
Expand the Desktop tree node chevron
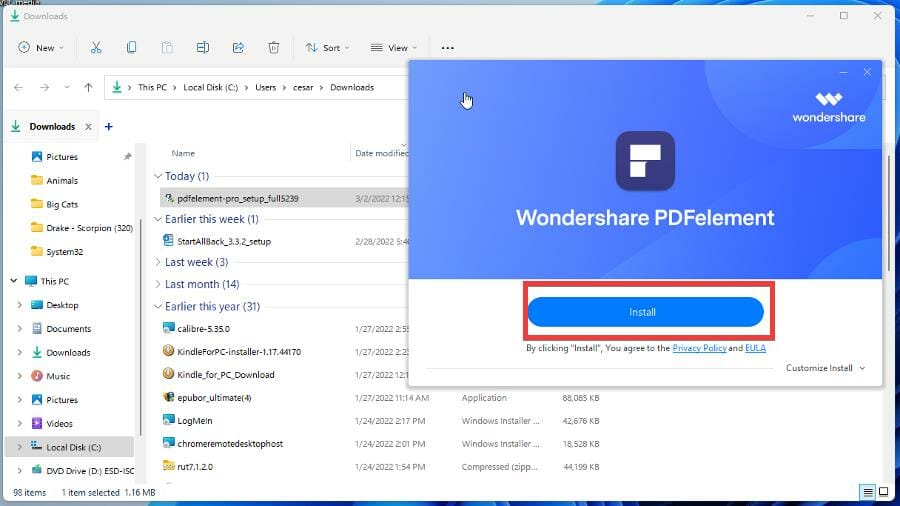(x=20, y=305)
